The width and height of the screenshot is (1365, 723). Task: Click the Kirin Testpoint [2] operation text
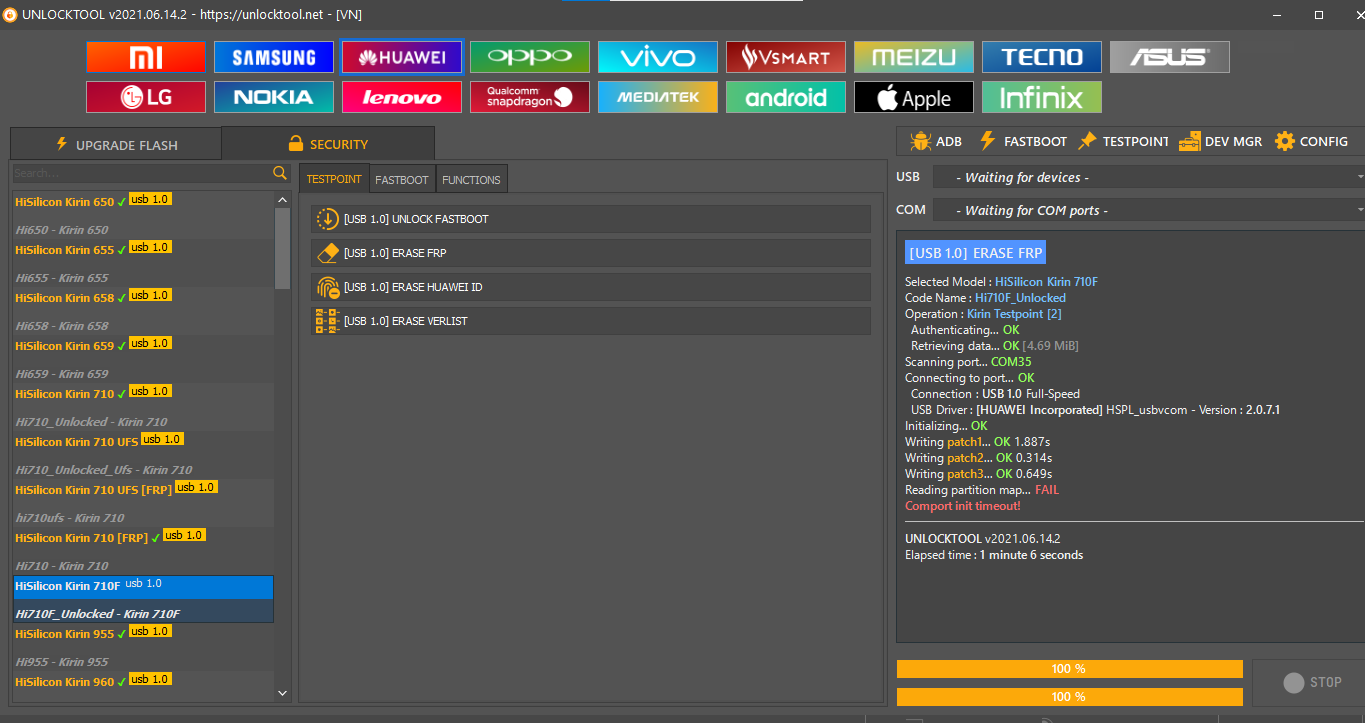(x=1014, y=314)
